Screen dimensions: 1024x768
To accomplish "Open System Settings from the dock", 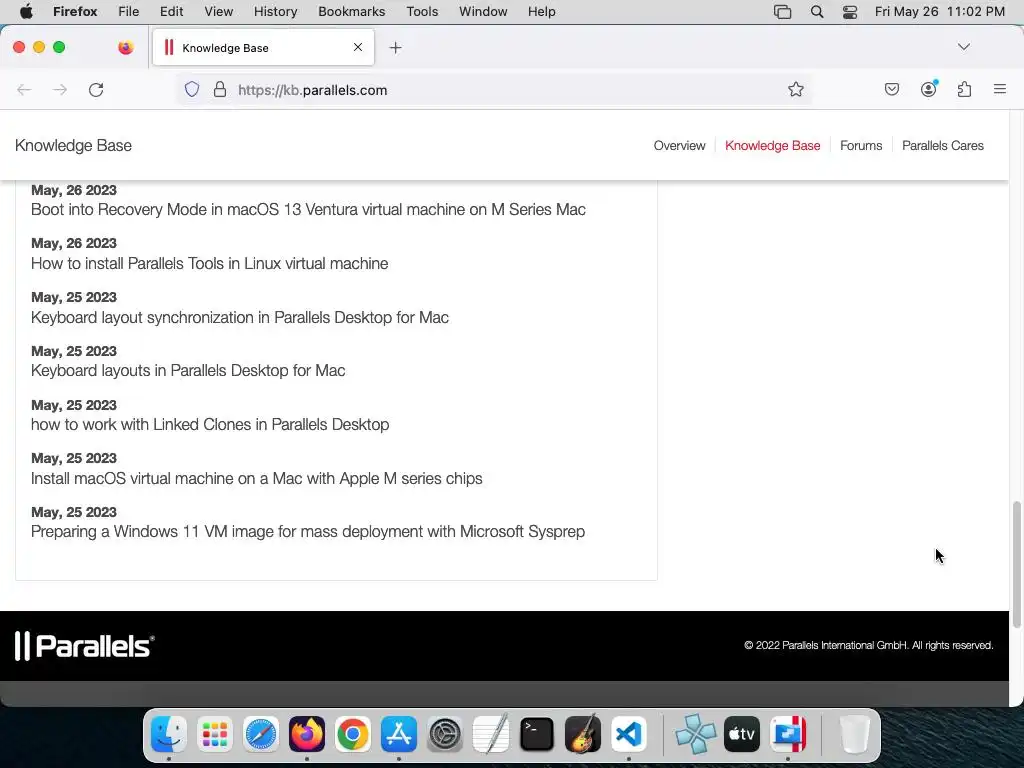I will point(445,734).
